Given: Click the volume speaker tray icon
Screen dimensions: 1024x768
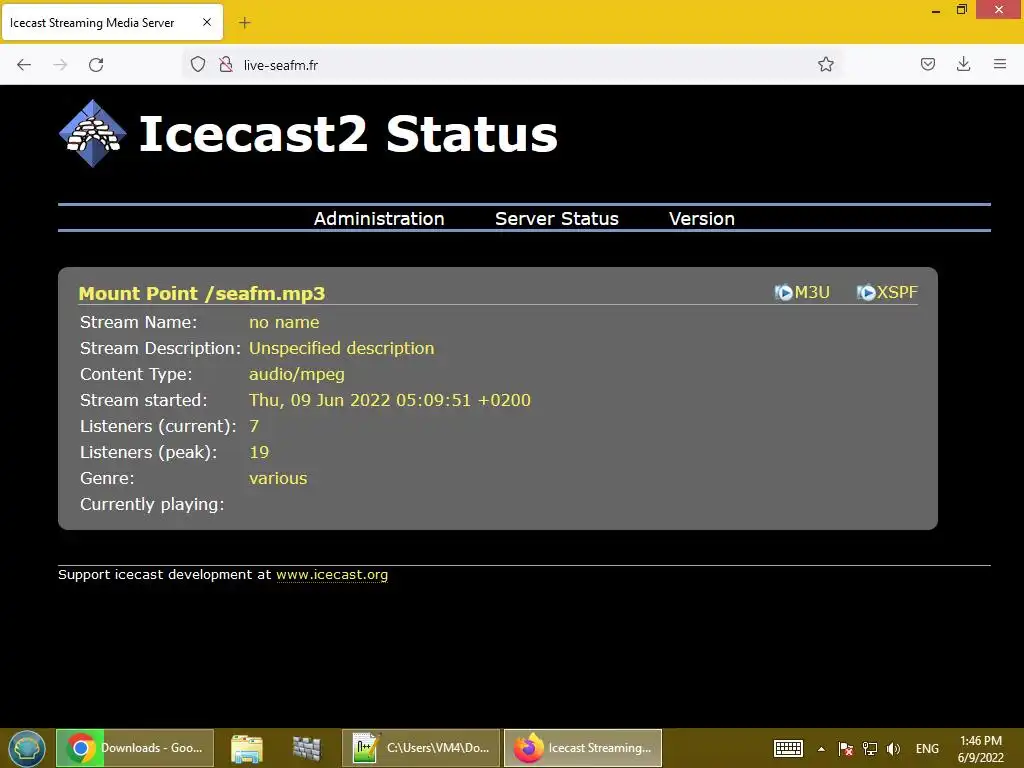Looking at the screenshot, I should point(893,749).
